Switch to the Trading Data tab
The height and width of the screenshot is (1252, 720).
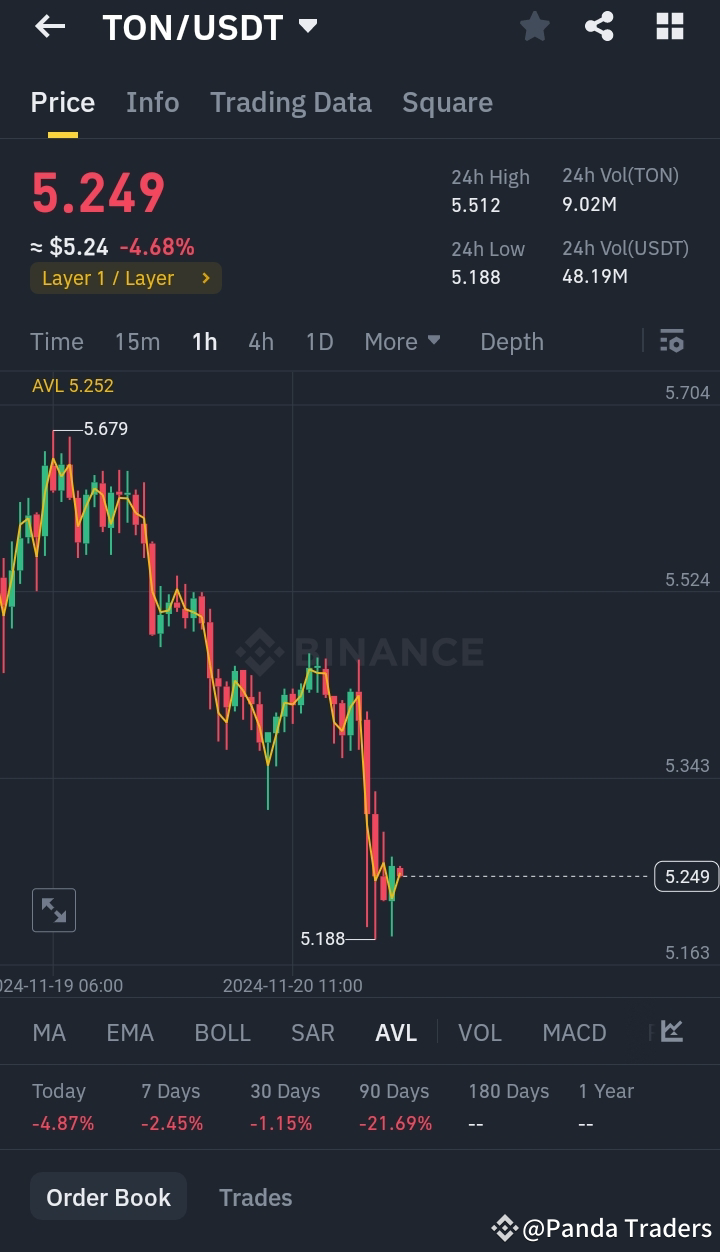(291, 102)
